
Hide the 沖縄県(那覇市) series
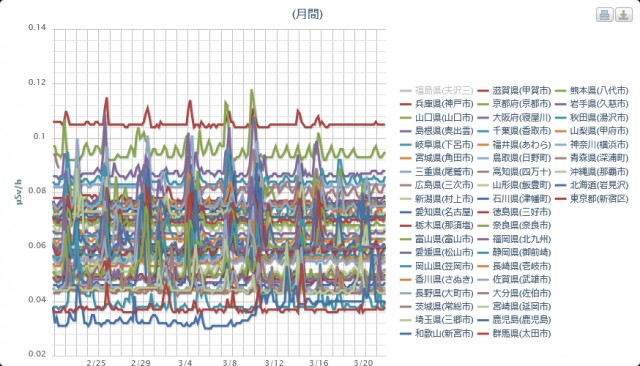tap(592, 172)
